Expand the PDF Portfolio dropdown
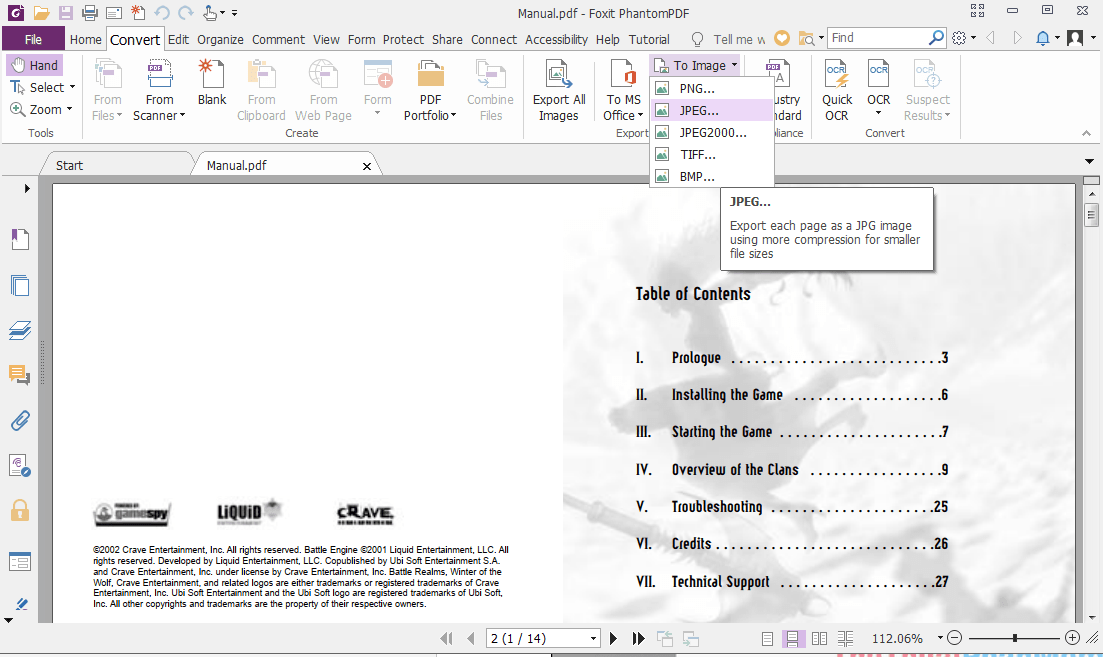1103x657 pixels. tap(430, 115)
